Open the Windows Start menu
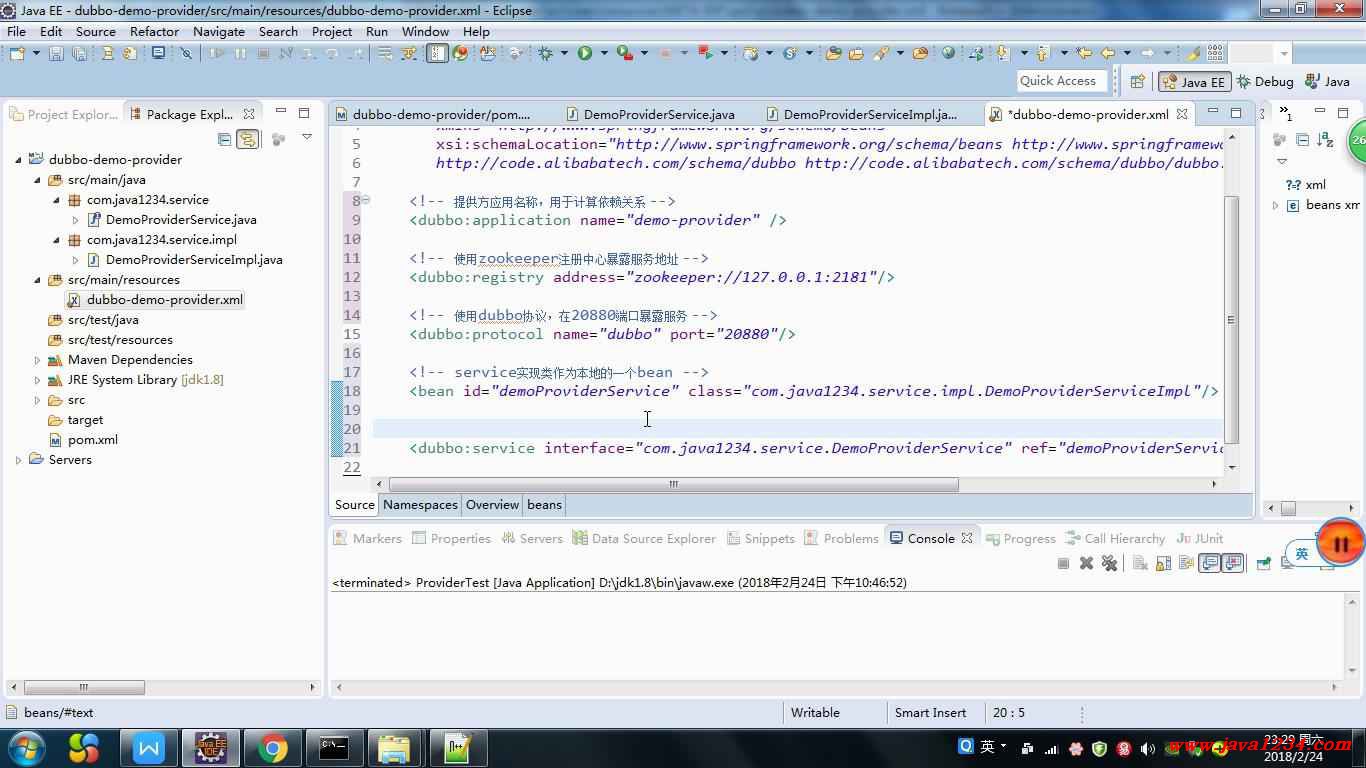Screen dimensions: 1366x768 25,747
